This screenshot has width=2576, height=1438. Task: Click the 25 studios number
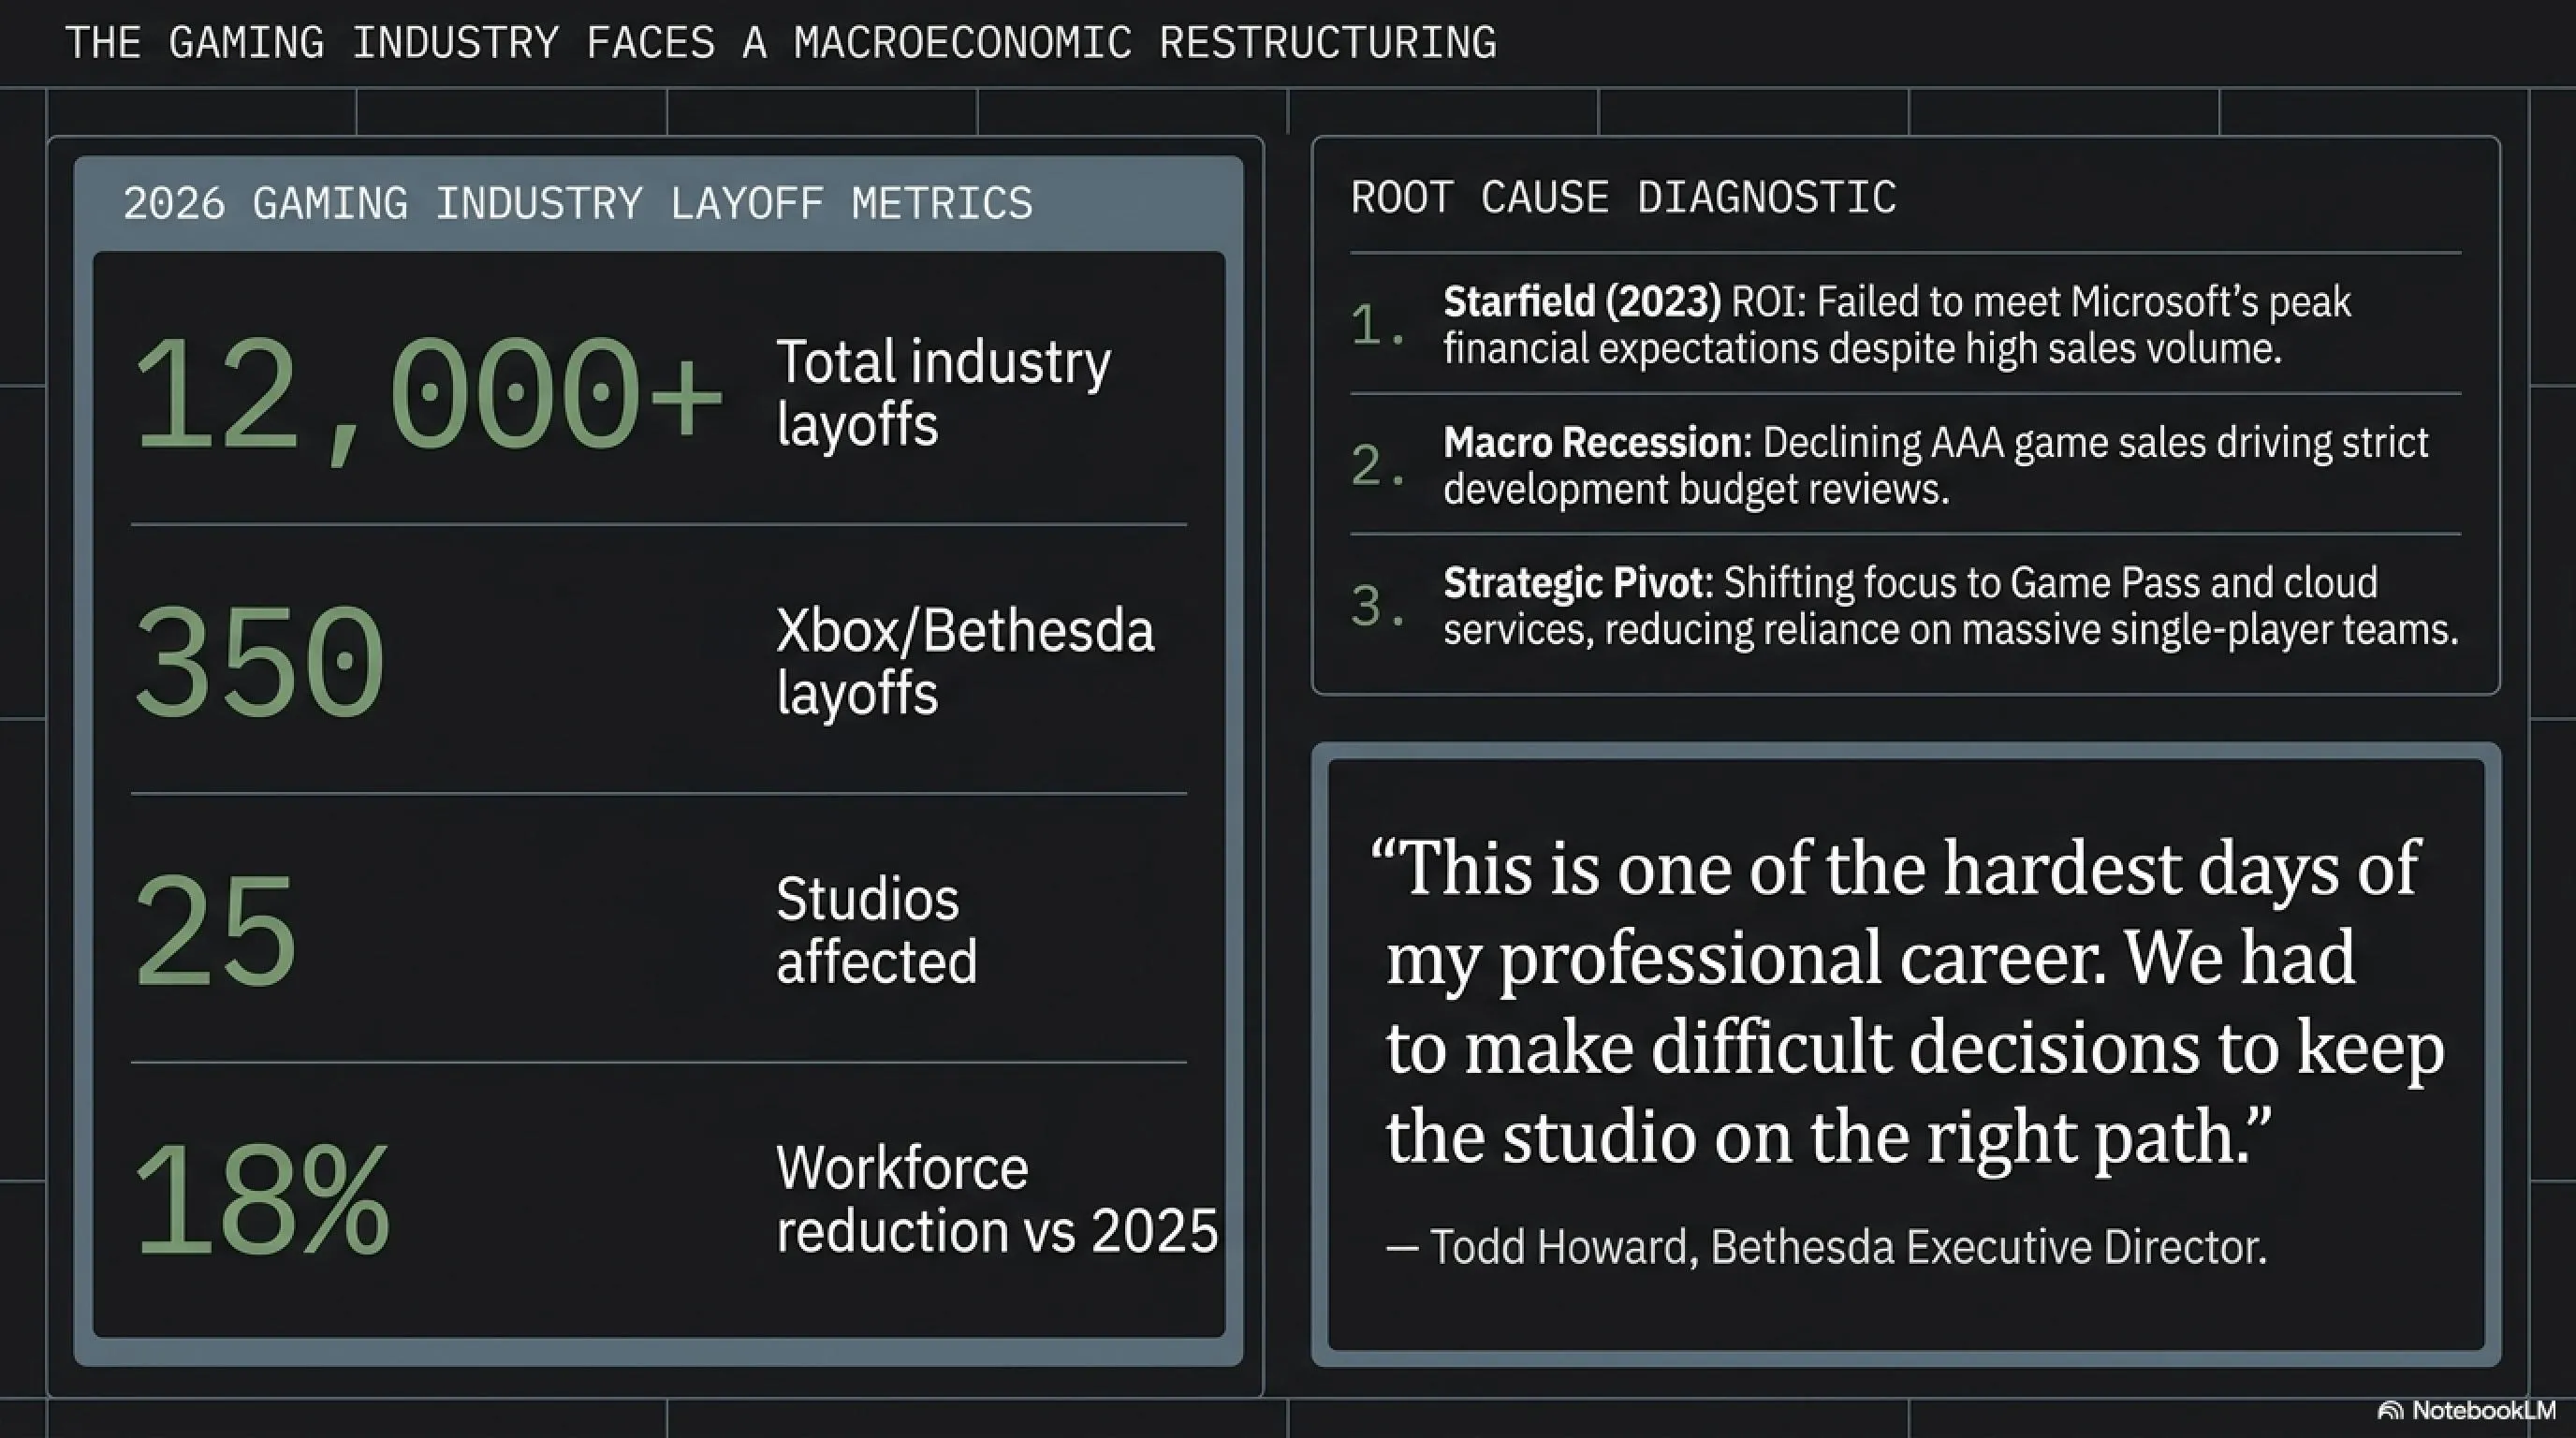coord(215,931)
